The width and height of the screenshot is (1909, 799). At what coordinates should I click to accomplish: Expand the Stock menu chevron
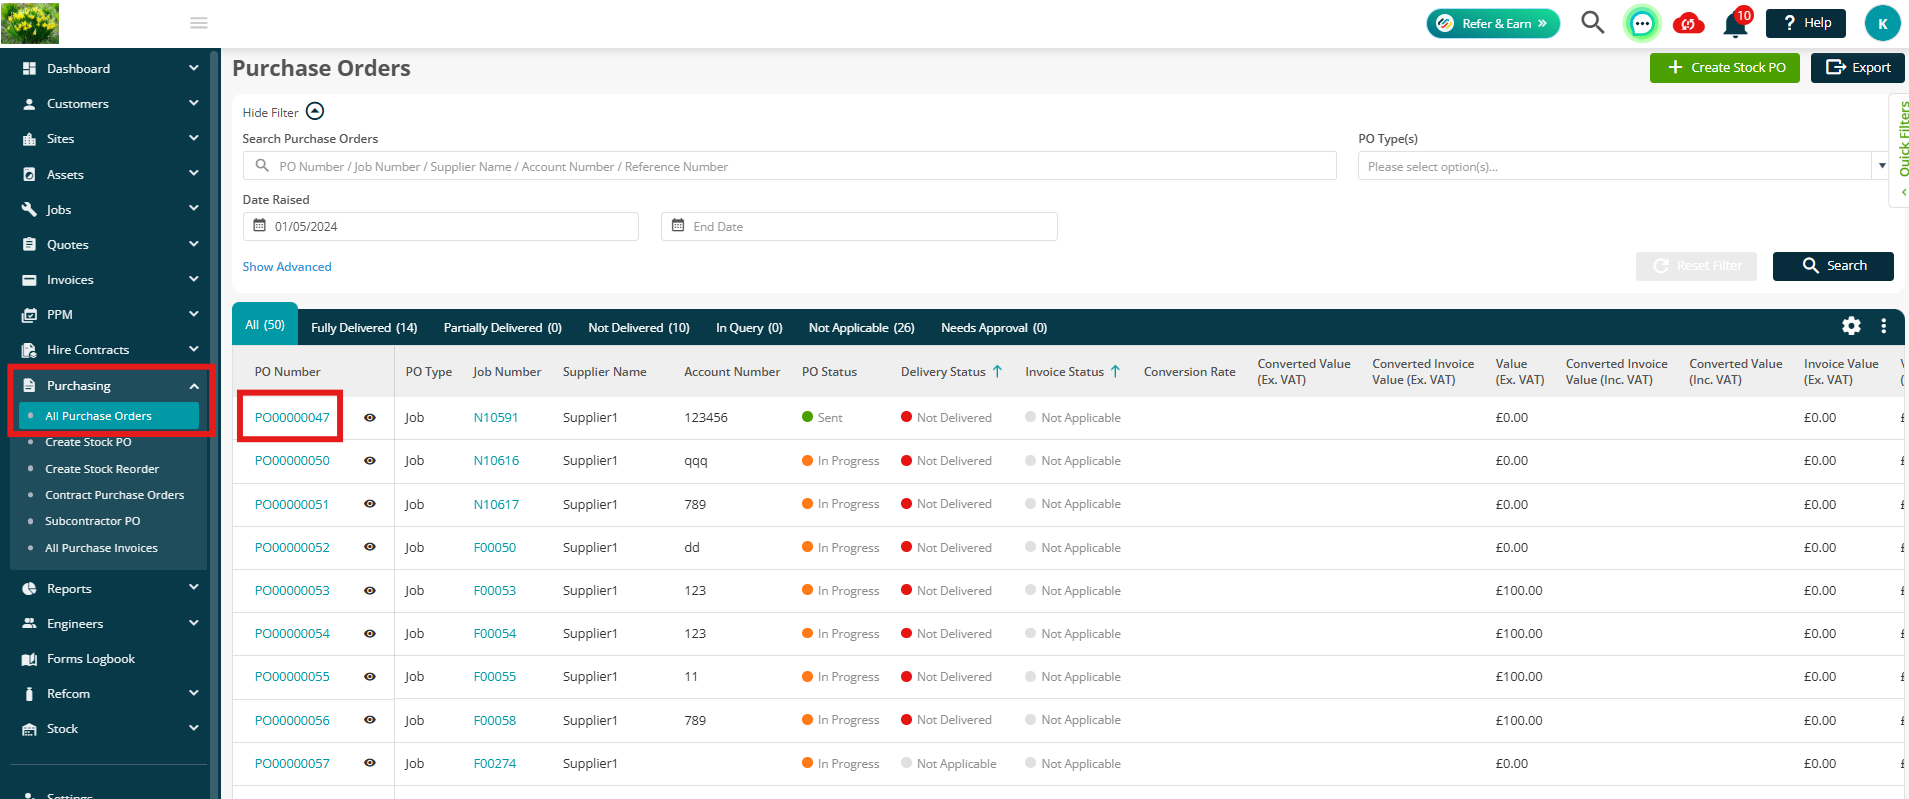coord(194,728)
